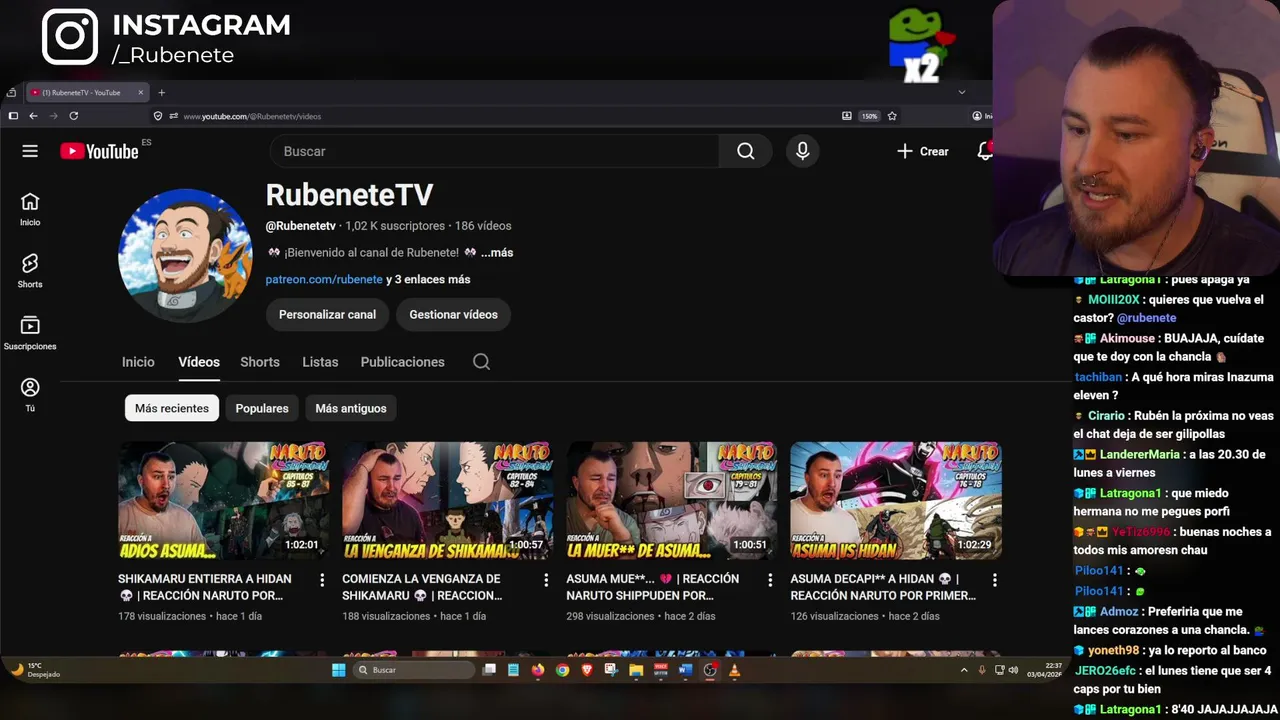Switch to the Vídeos channel tab
Viewport: 1280px width, 720px height.
coord(199,362)
